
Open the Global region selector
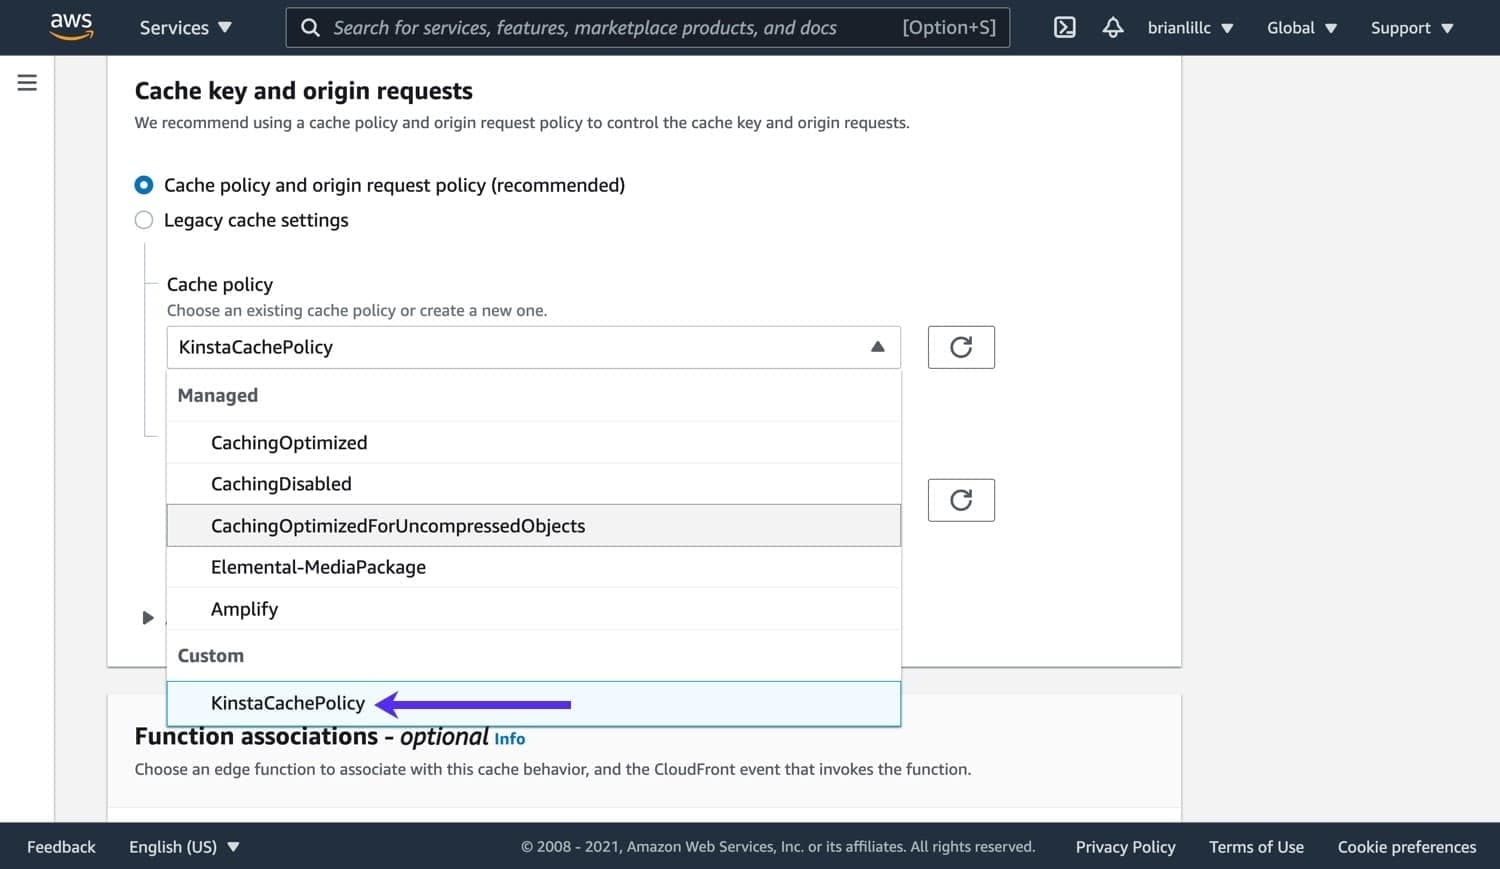click(x=1302, y=28)
